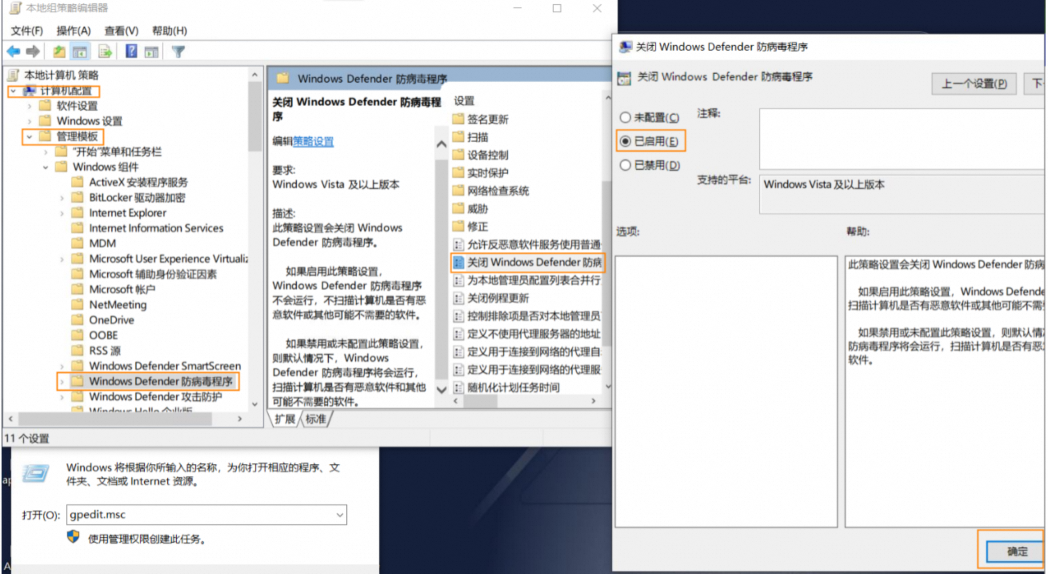Select the 未配置(C) radio button
The image size is (1048, 574).
[625, 118]
